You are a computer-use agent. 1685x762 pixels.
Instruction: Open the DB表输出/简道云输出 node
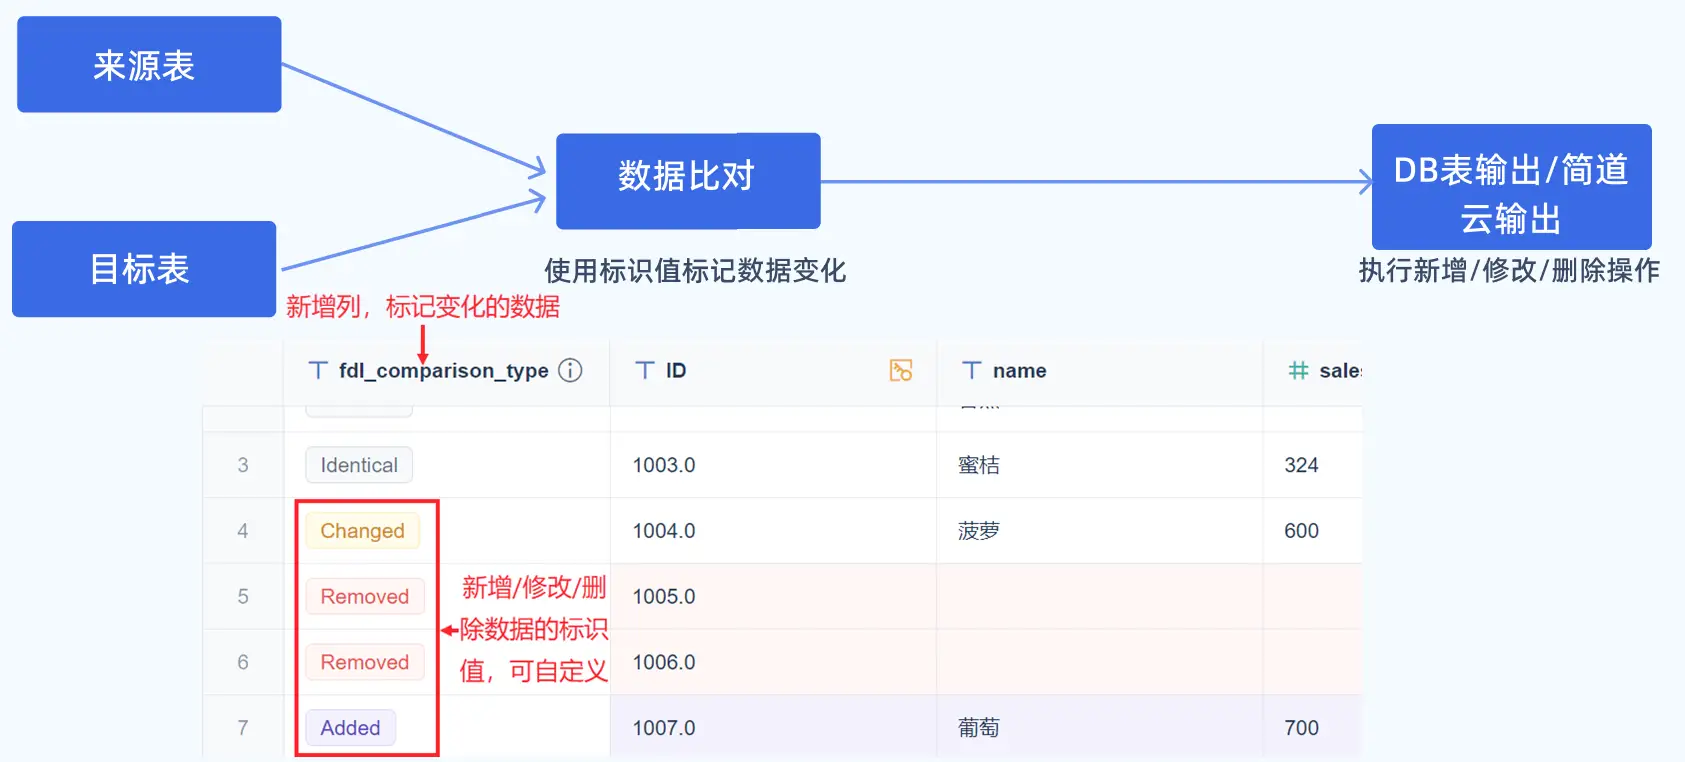1511,187
